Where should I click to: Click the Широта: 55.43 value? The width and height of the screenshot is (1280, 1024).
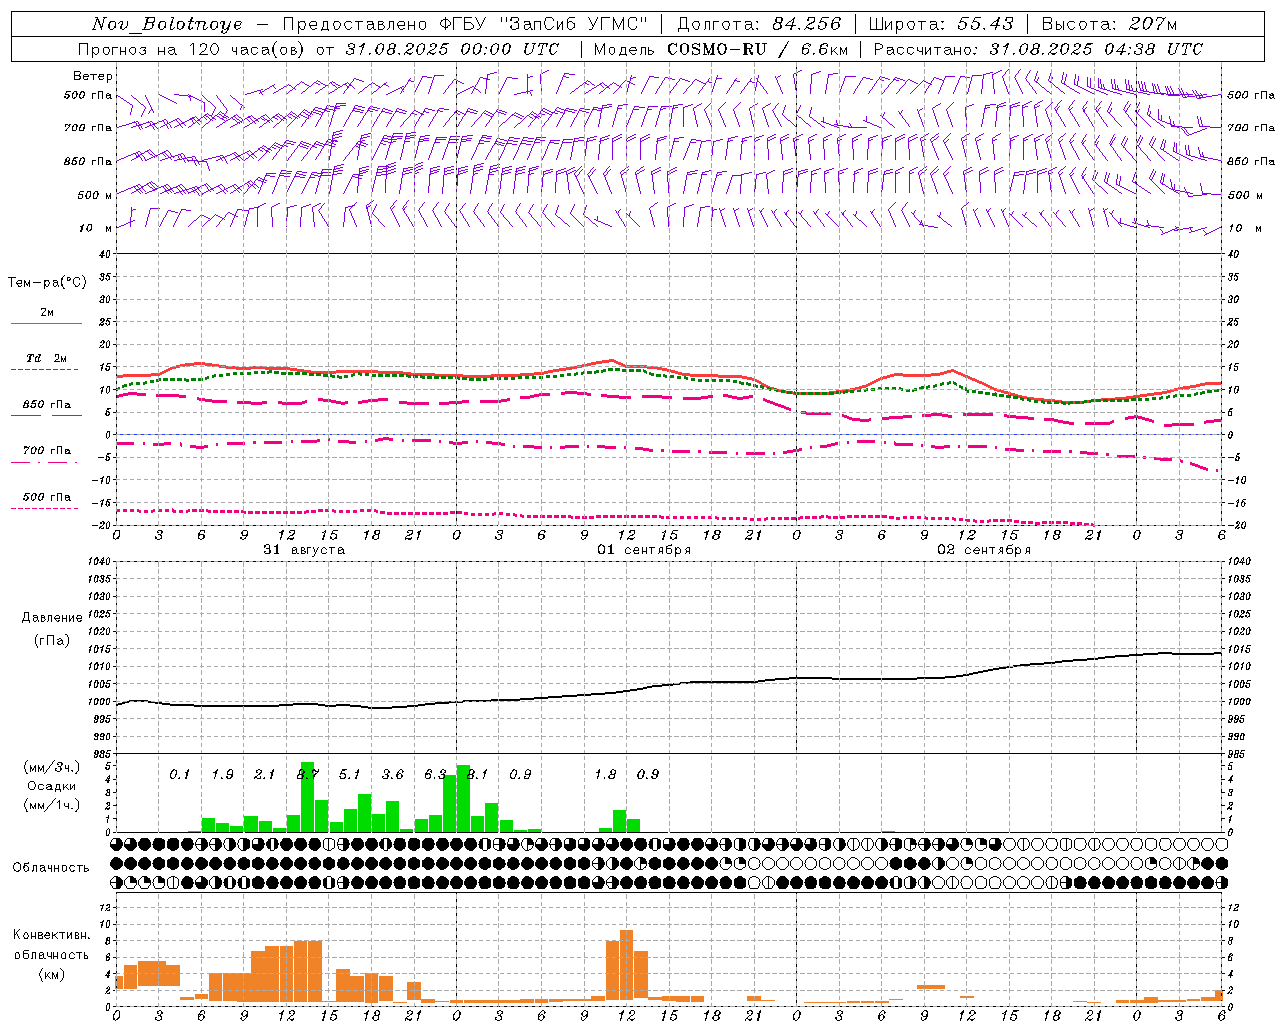coord(941,24)
